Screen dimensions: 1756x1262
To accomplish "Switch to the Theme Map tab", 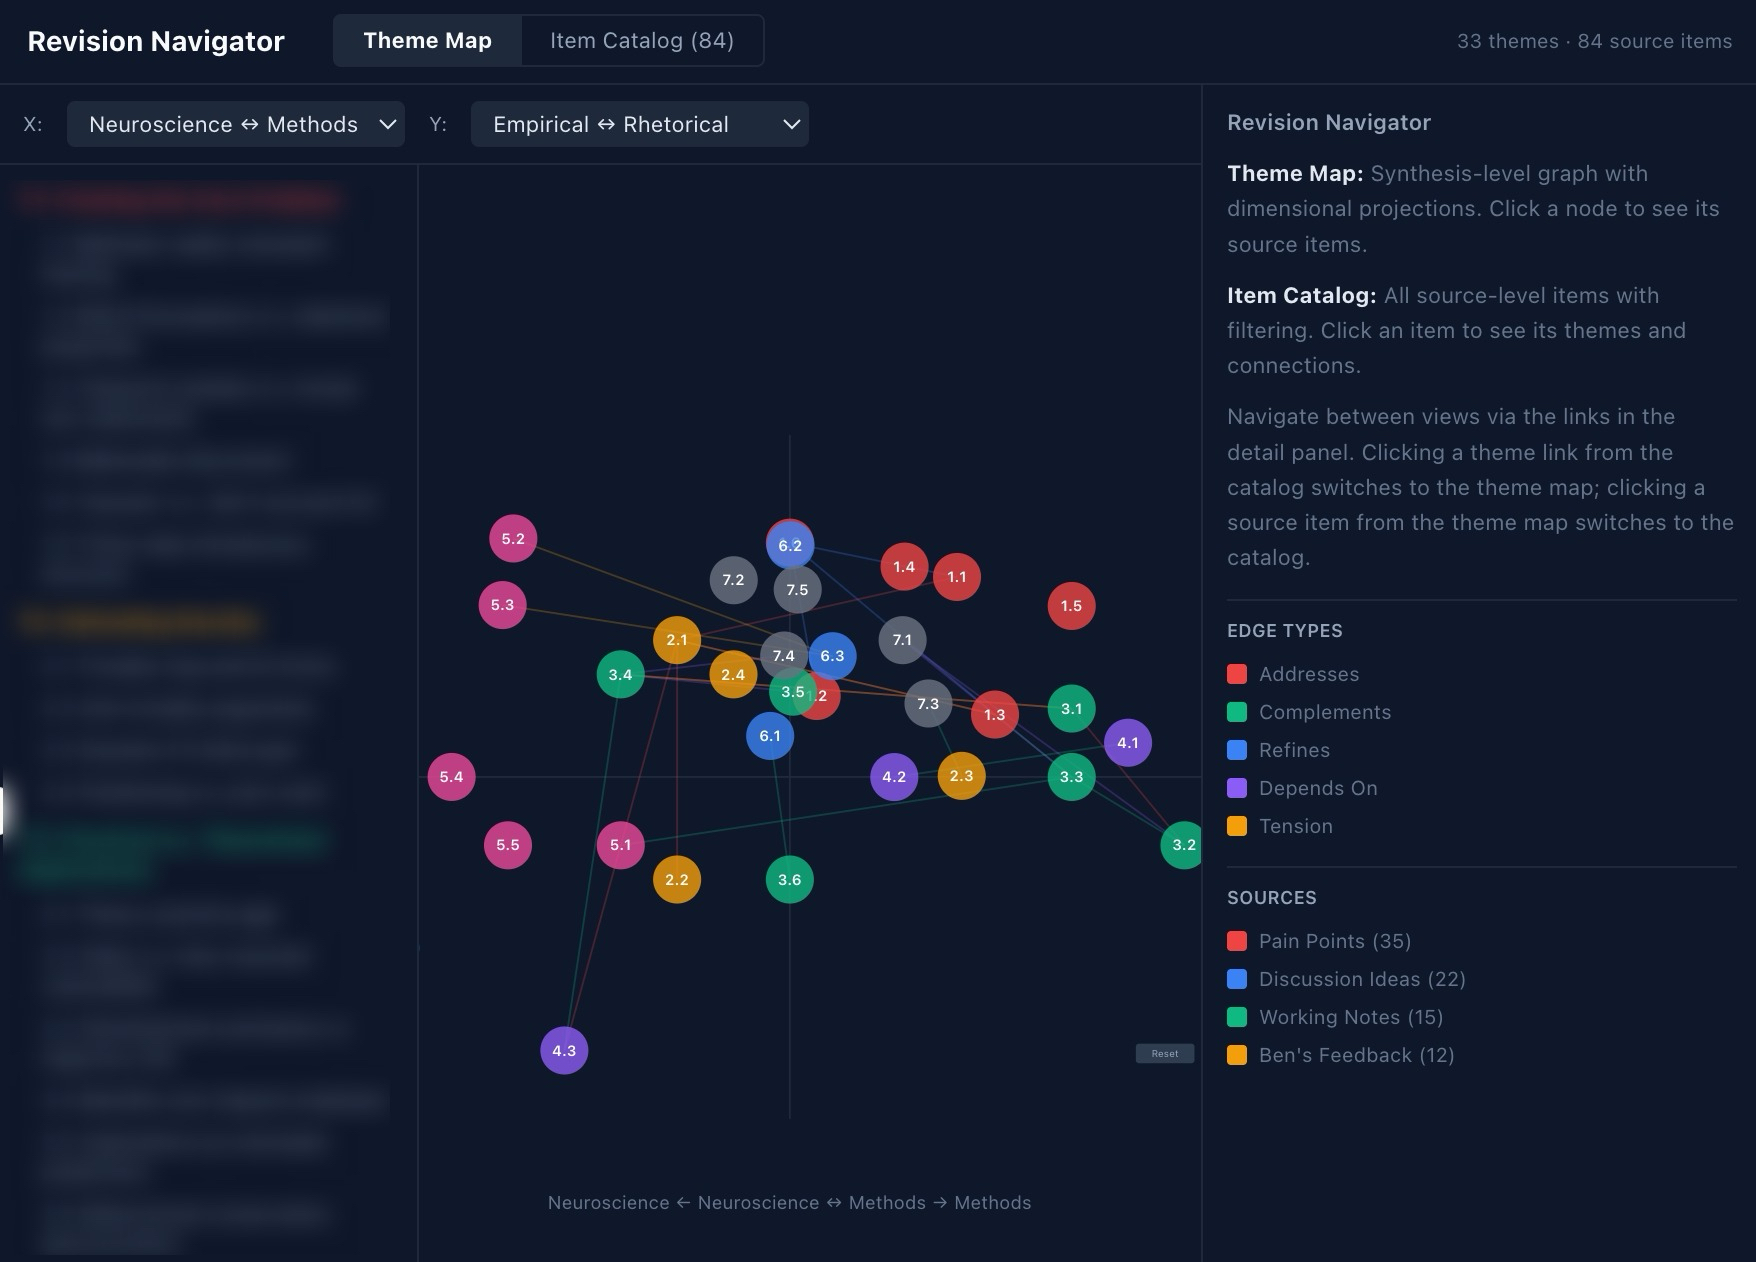I will 427,41.
